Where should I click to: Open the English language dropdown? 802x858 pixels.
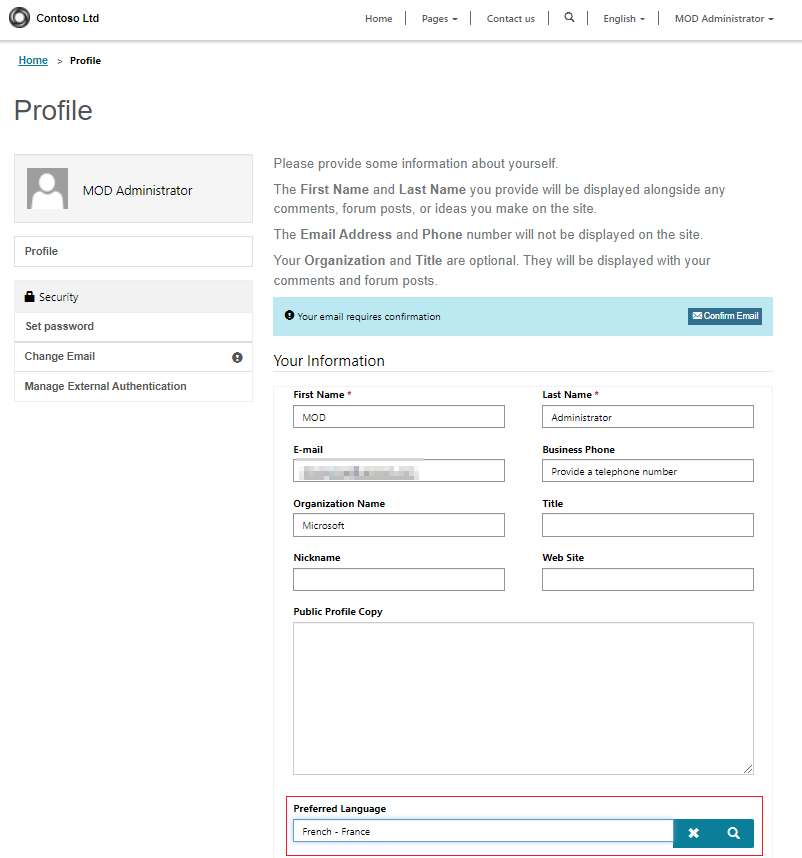point(624,19)
